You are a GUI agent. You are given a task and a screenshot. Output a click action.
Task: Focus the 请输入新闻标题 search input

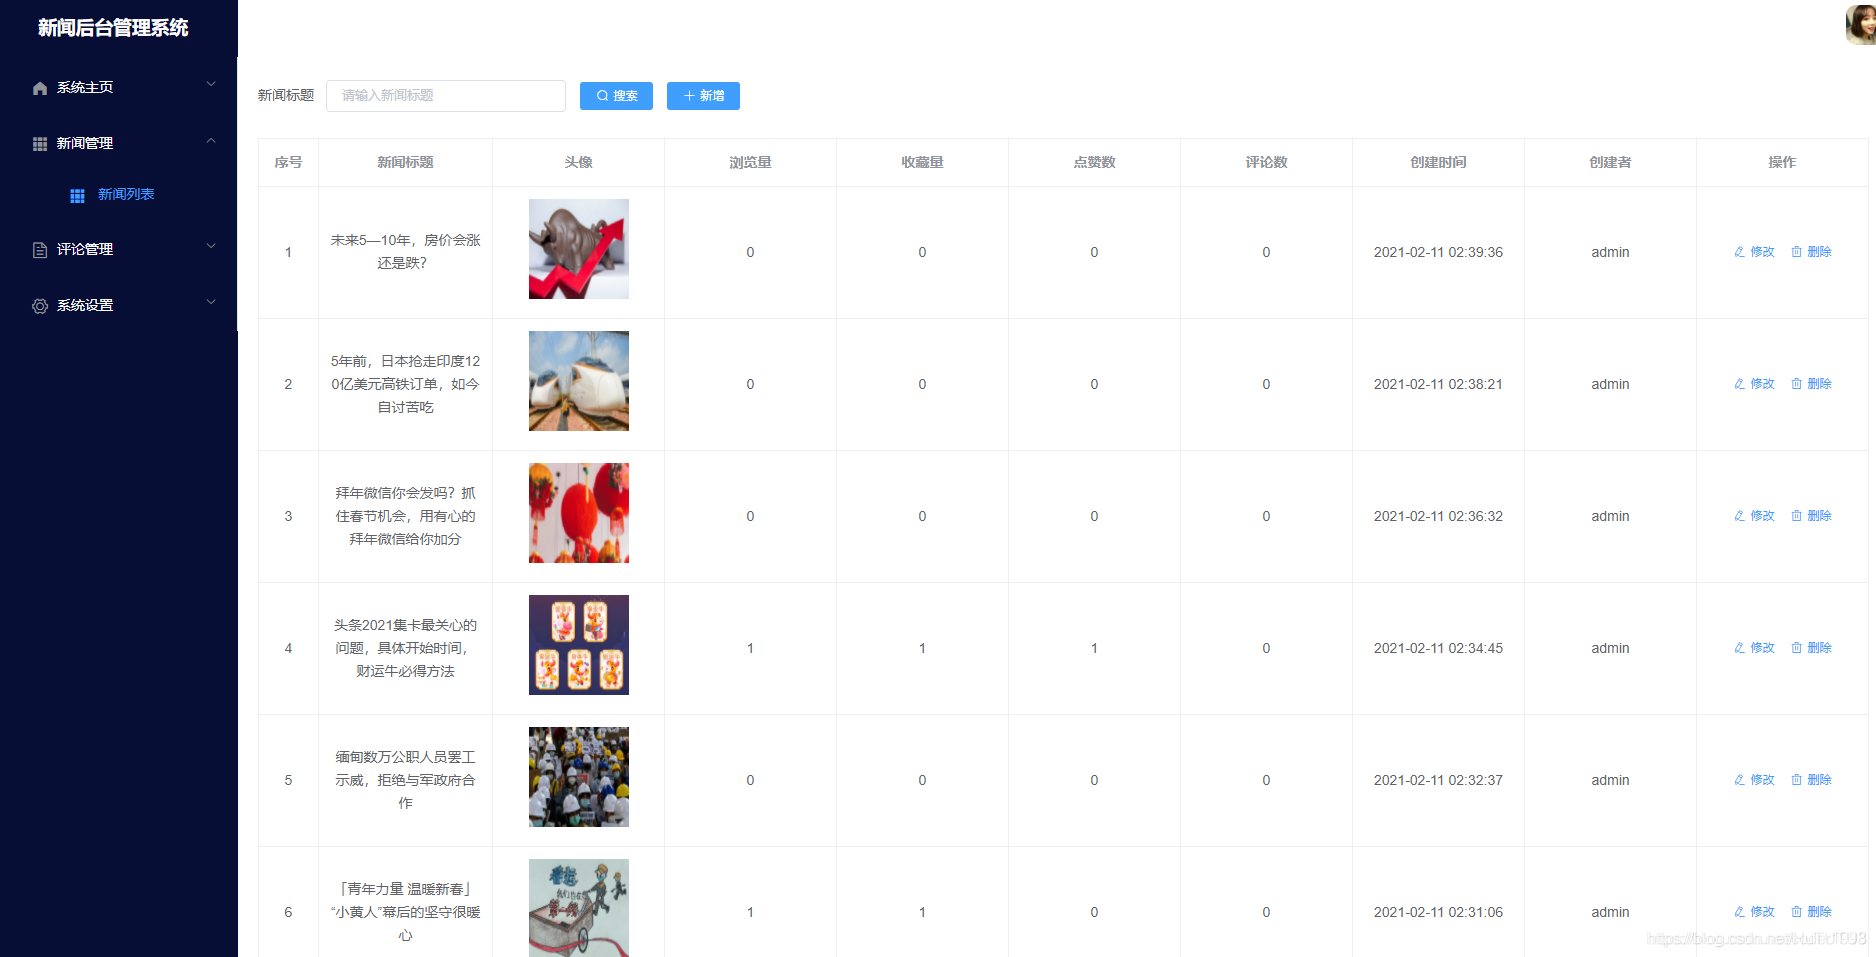coord(446,96)
